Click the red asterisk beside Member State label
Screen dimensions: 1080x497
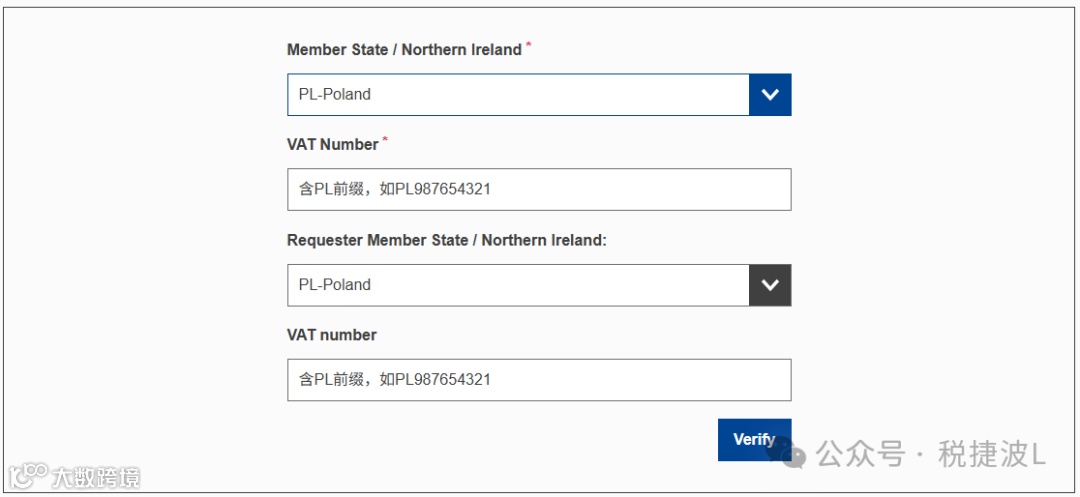[x=528, y=45]
